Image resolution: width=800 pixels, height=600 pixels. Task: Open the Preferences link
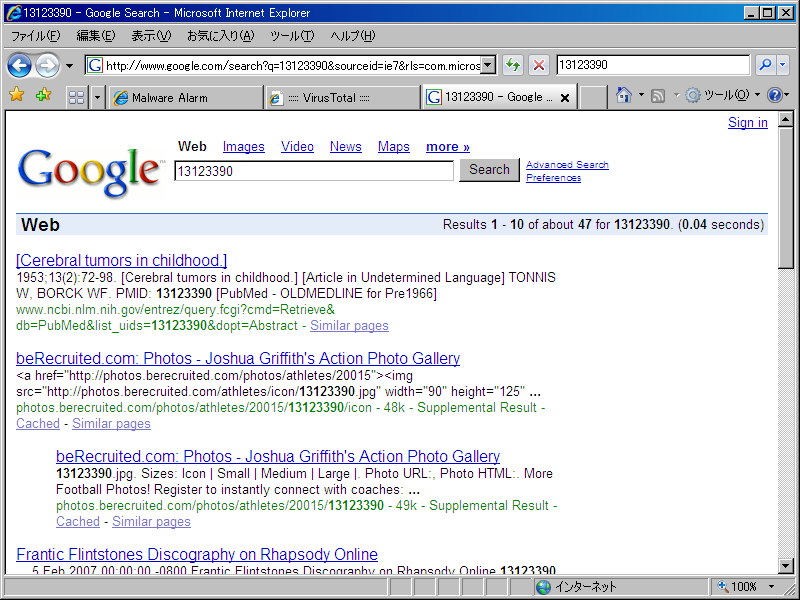coord(553,178)
